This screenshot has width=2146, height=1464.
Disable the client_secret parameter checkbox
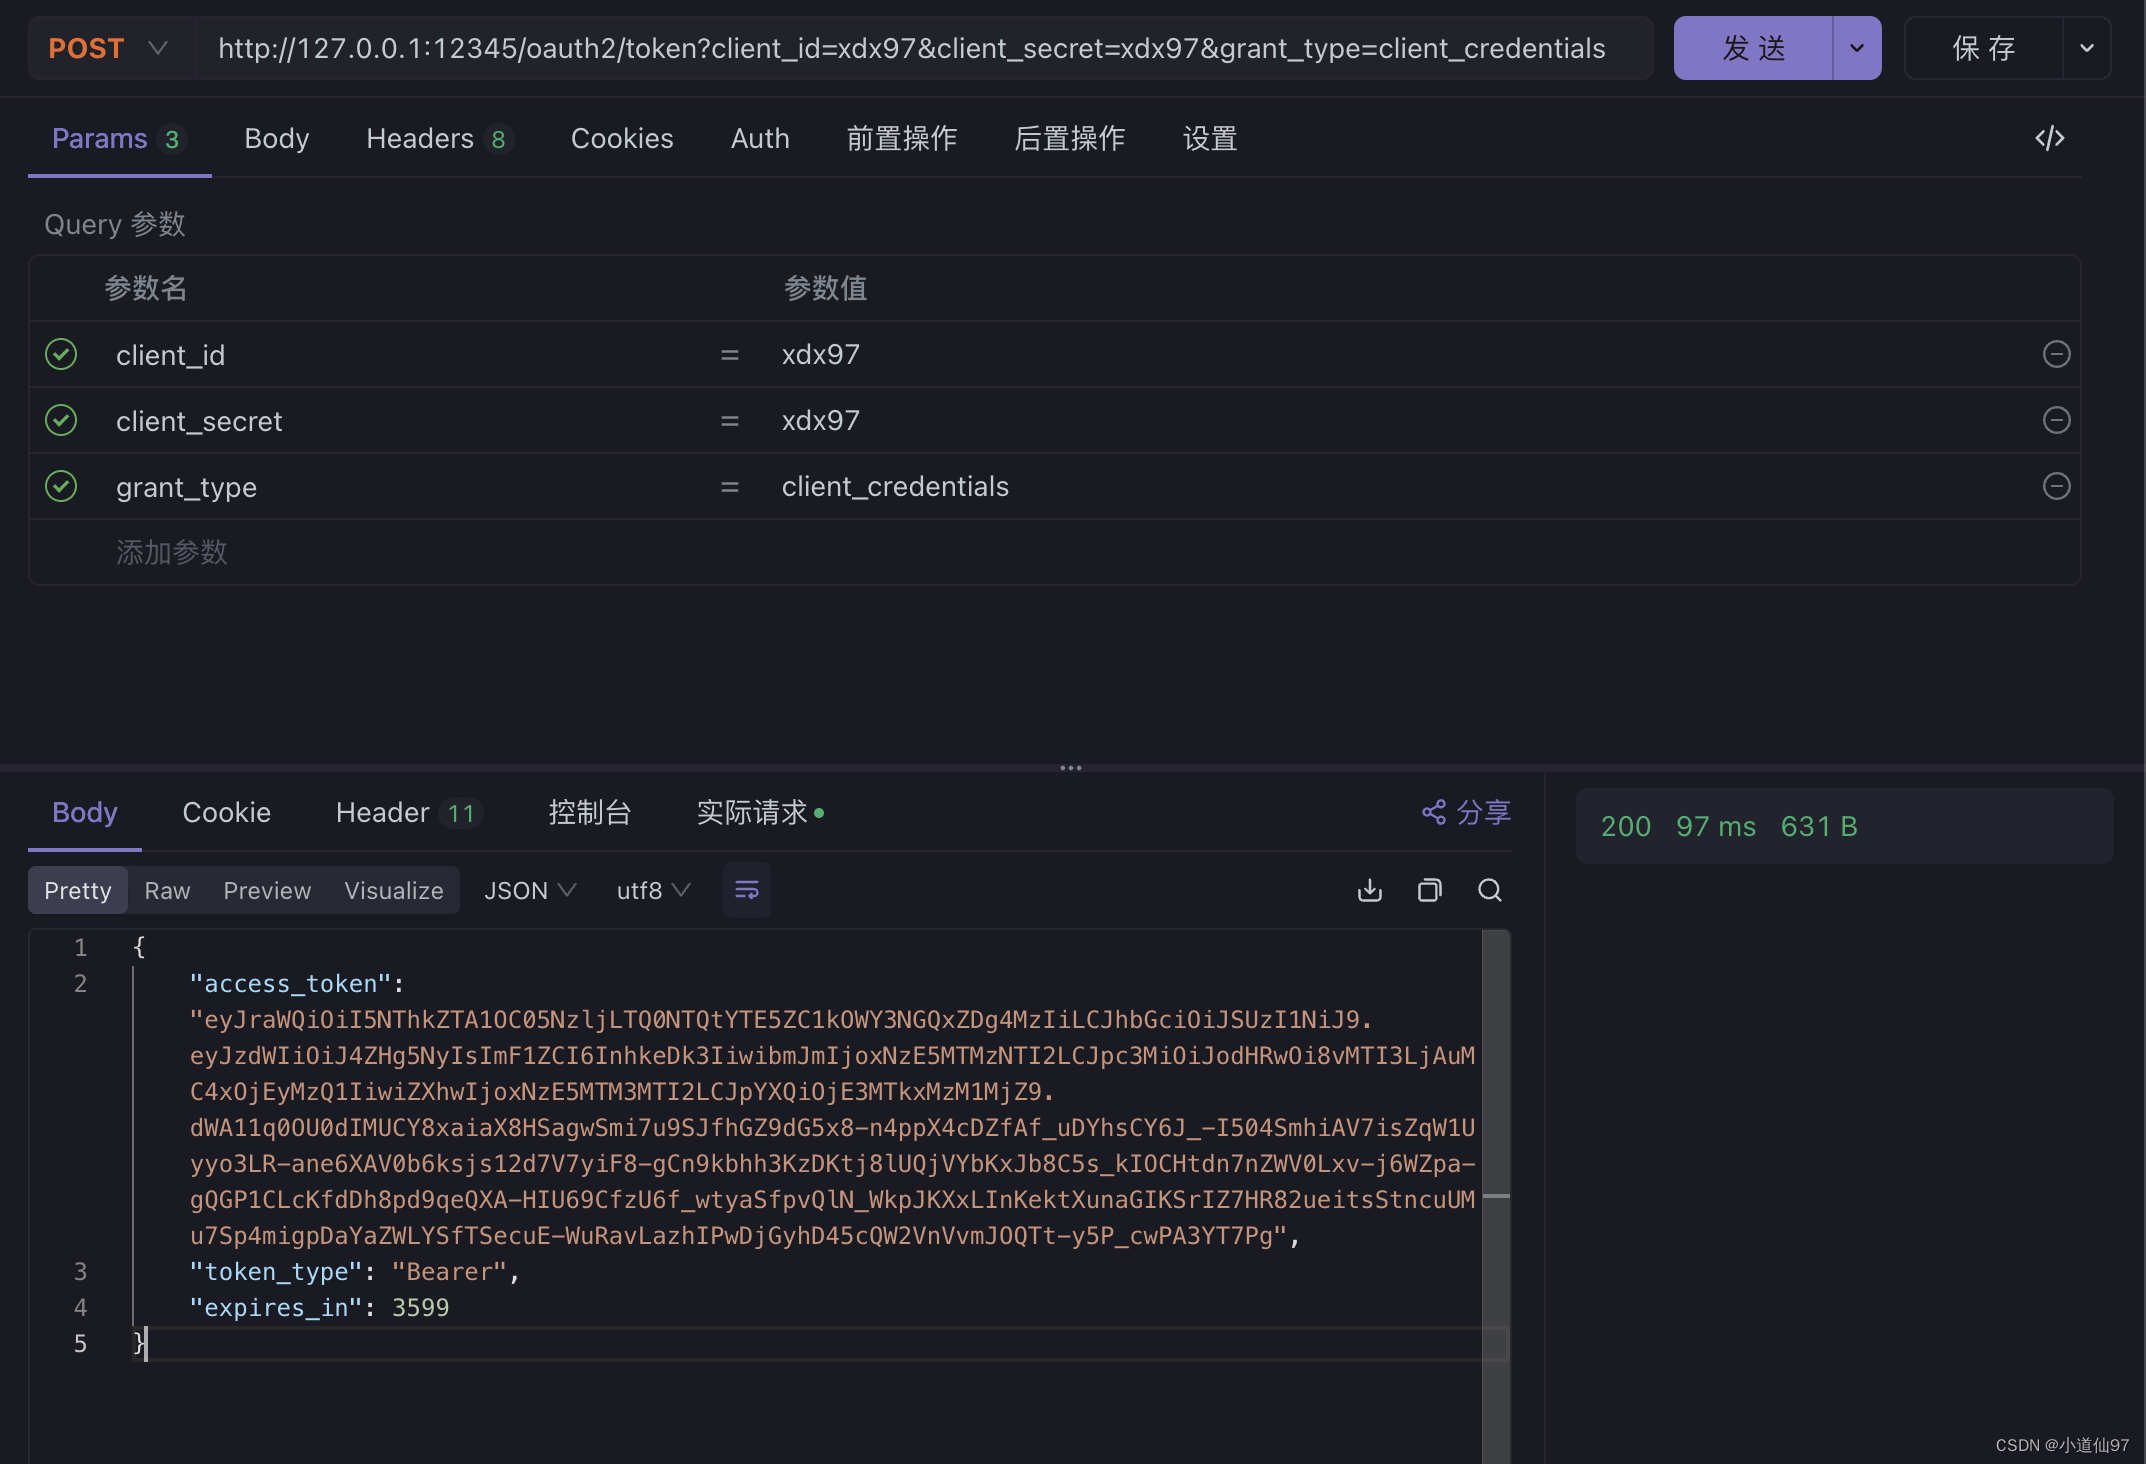61,420
